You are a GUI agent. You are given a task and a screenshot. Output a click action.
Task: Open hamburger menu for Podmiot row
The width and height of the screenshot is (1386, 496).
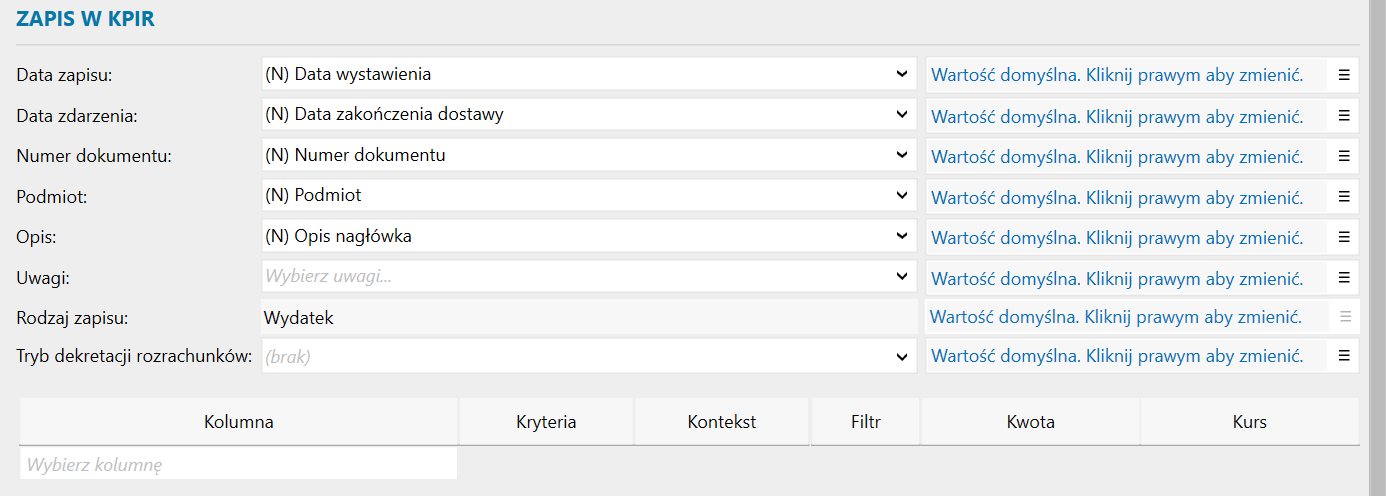pyautogui.click(x=1344, y=197)
